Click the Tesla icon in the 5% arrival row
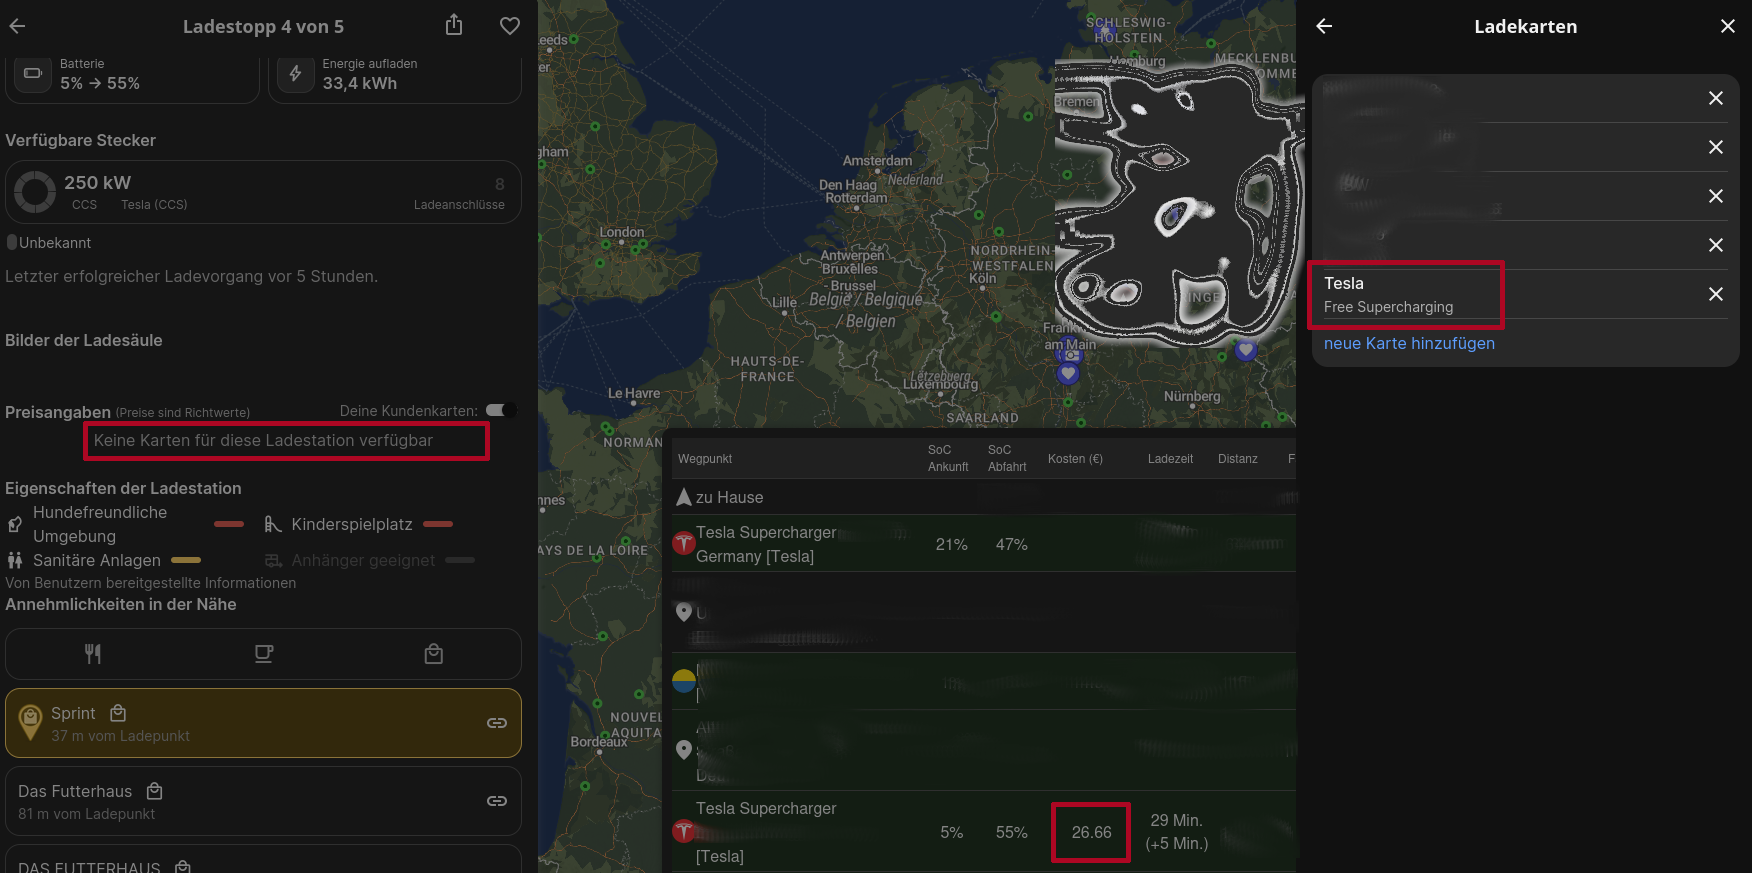1752x873 pixels. pyautogui.click(x=684, y=830)
